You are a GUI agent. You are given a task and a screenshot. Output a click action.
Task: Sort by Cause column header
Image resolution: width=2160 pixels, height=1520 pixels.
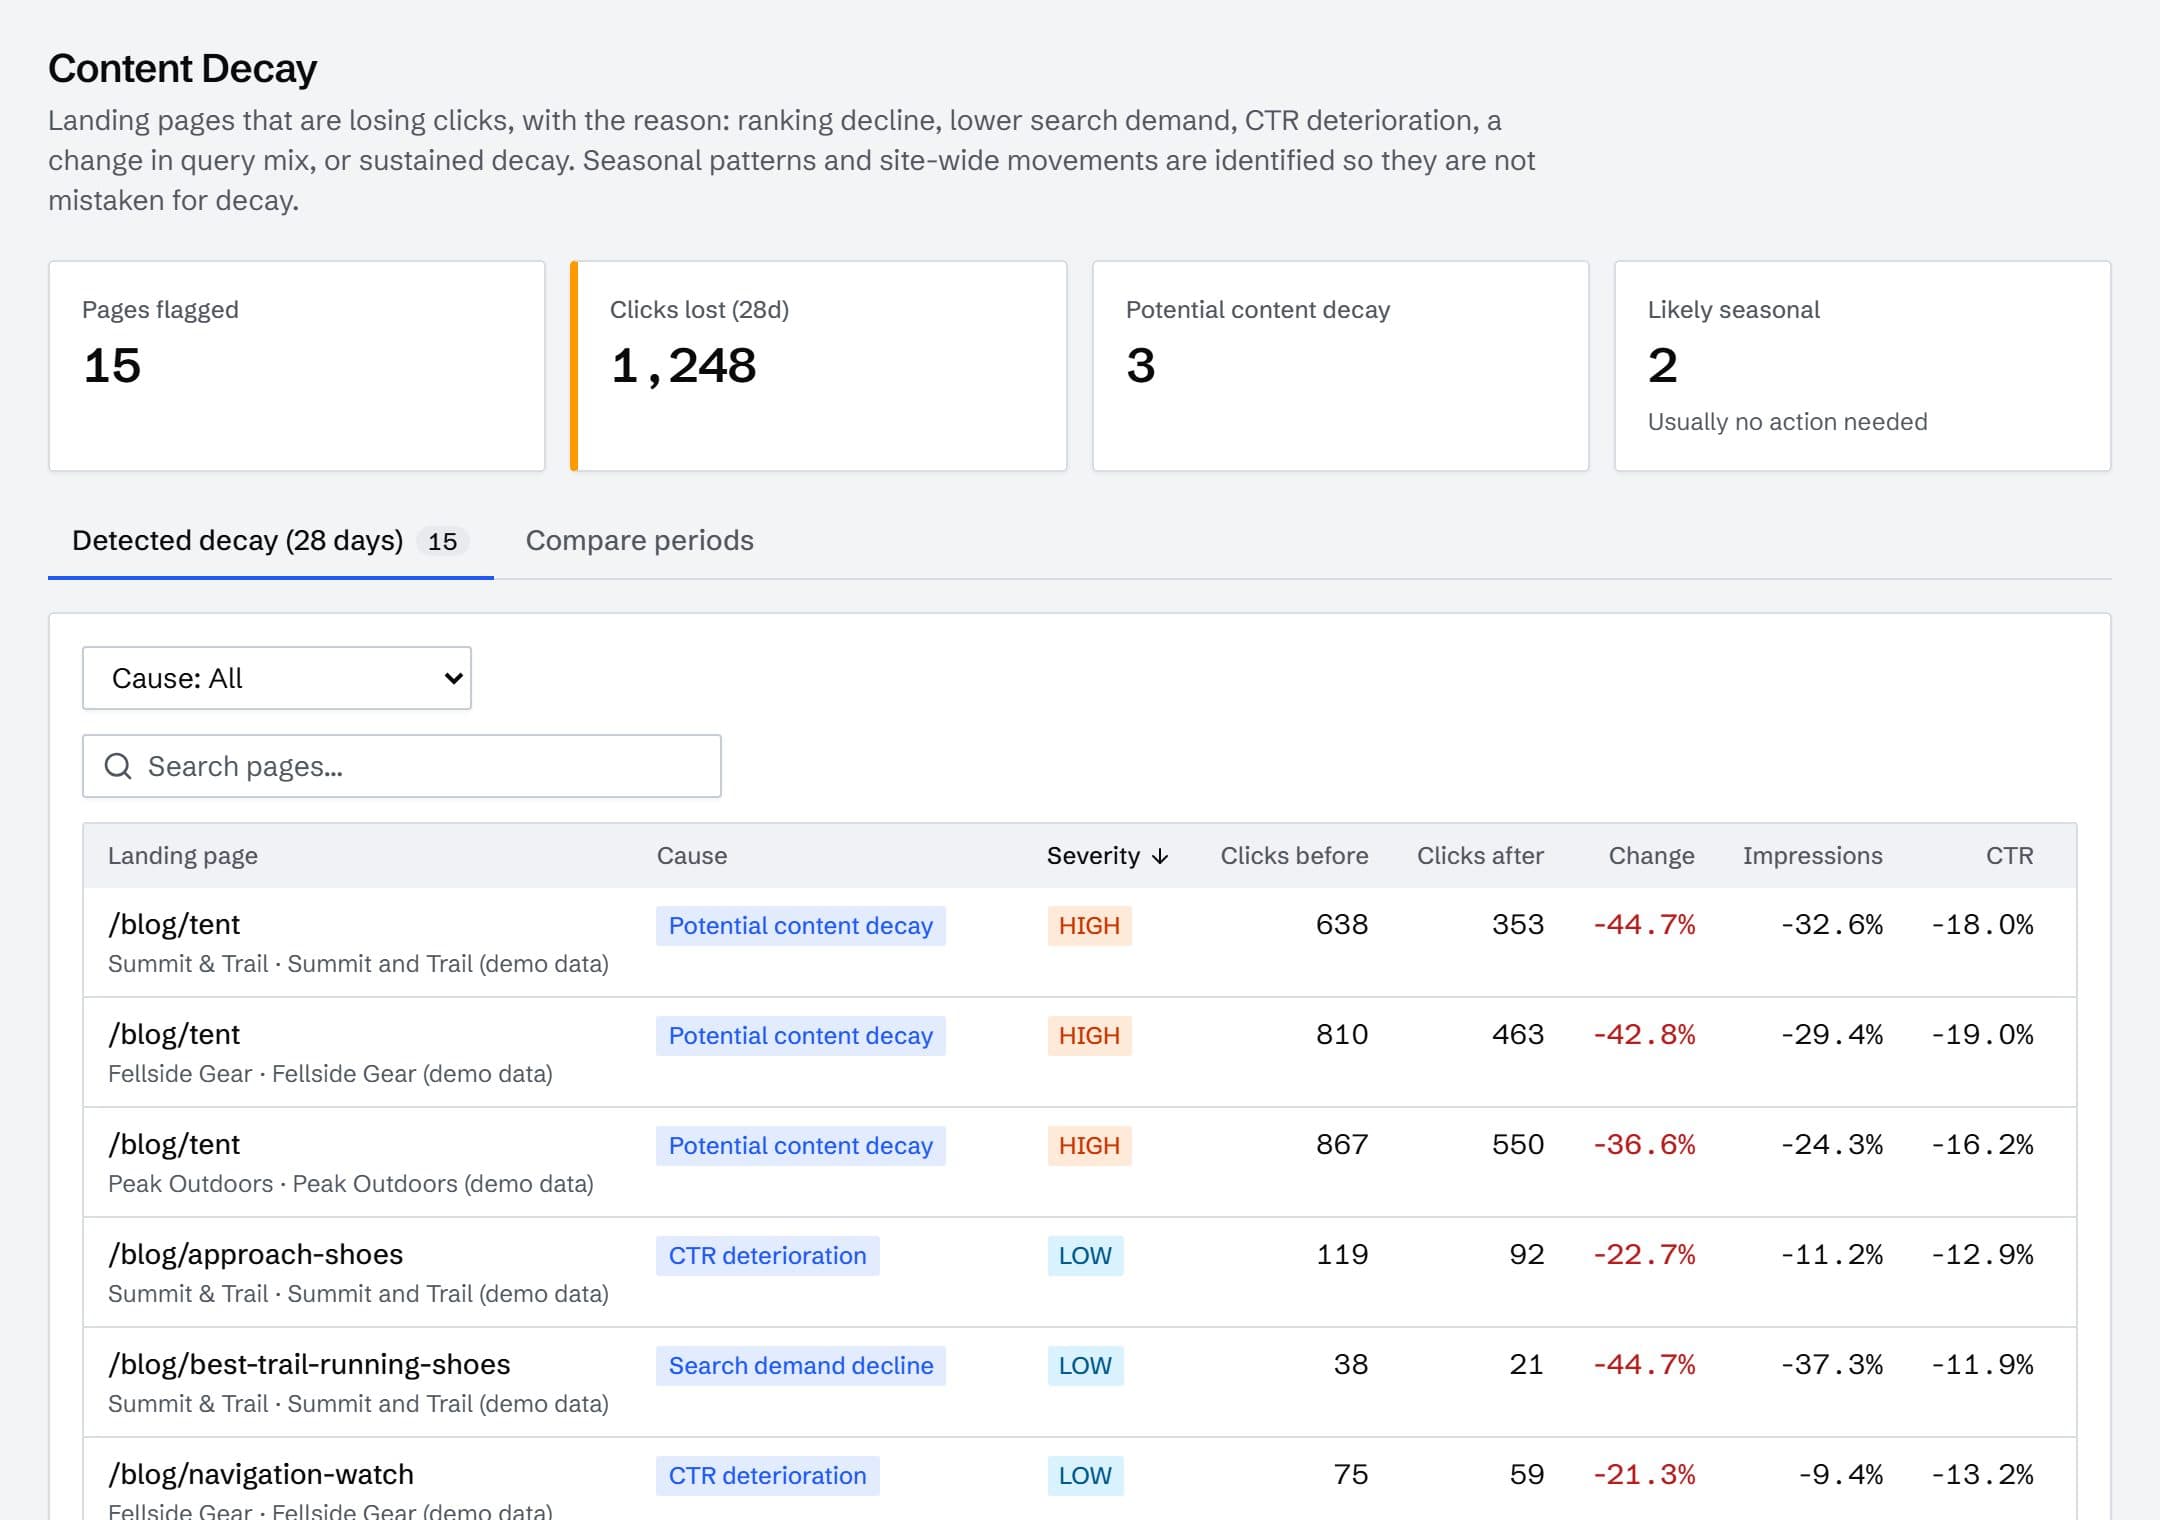pyautogui.click(x=692, y=856)
